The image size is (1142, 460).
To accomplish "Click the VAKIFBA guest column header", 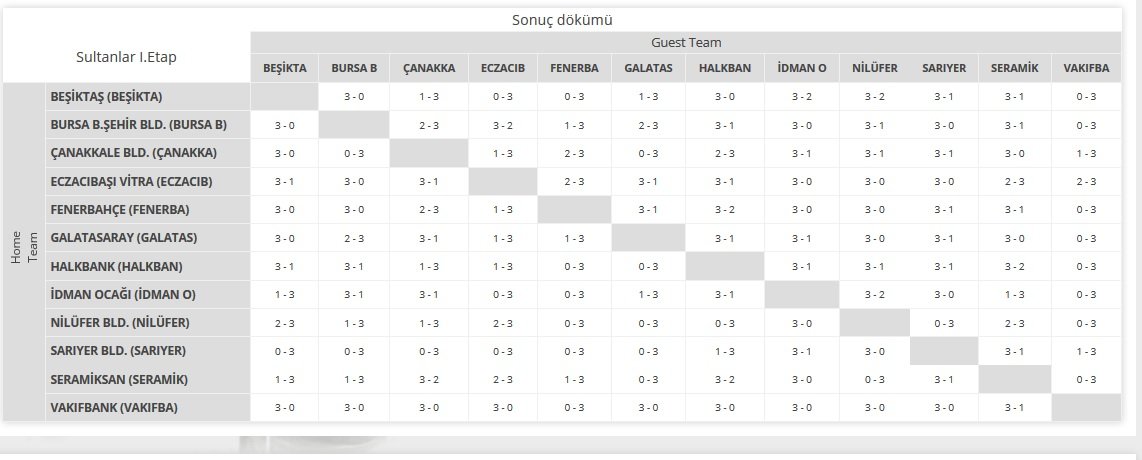I will pyautogui.click(x=1087, y=69).
